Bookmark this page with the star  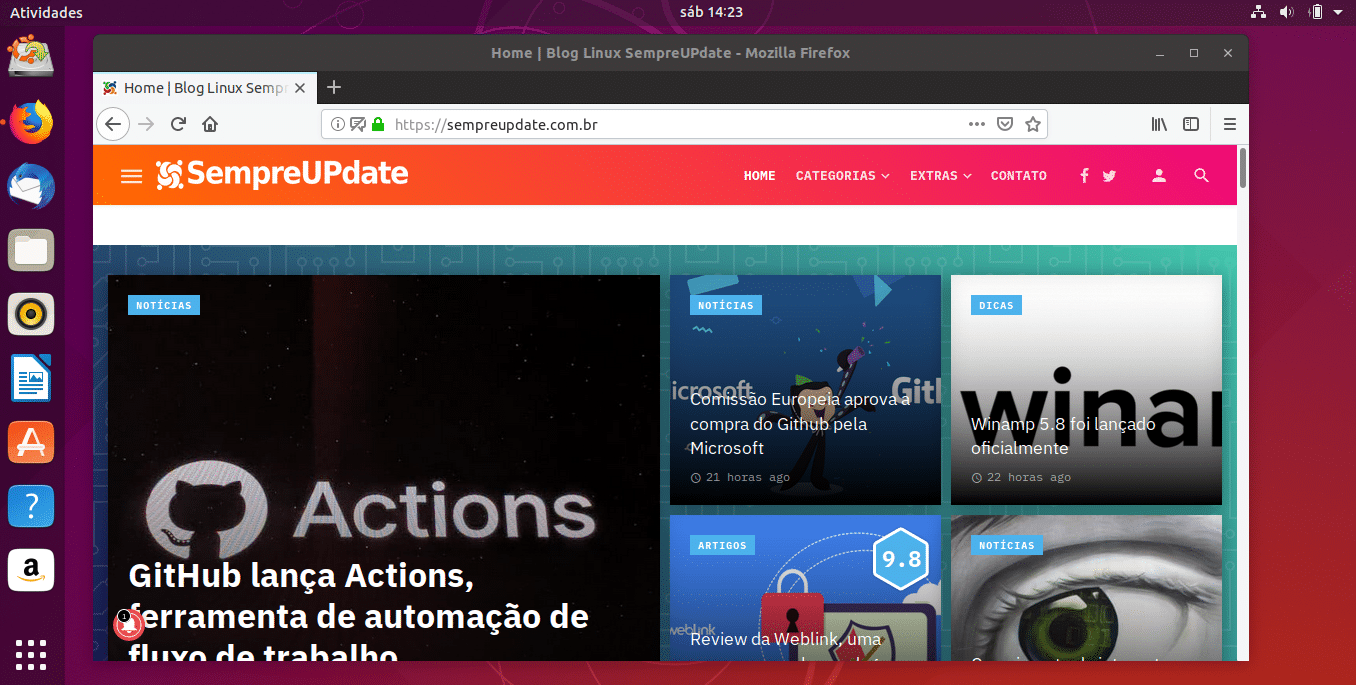pyautogui.click(x=1033, y=124)
